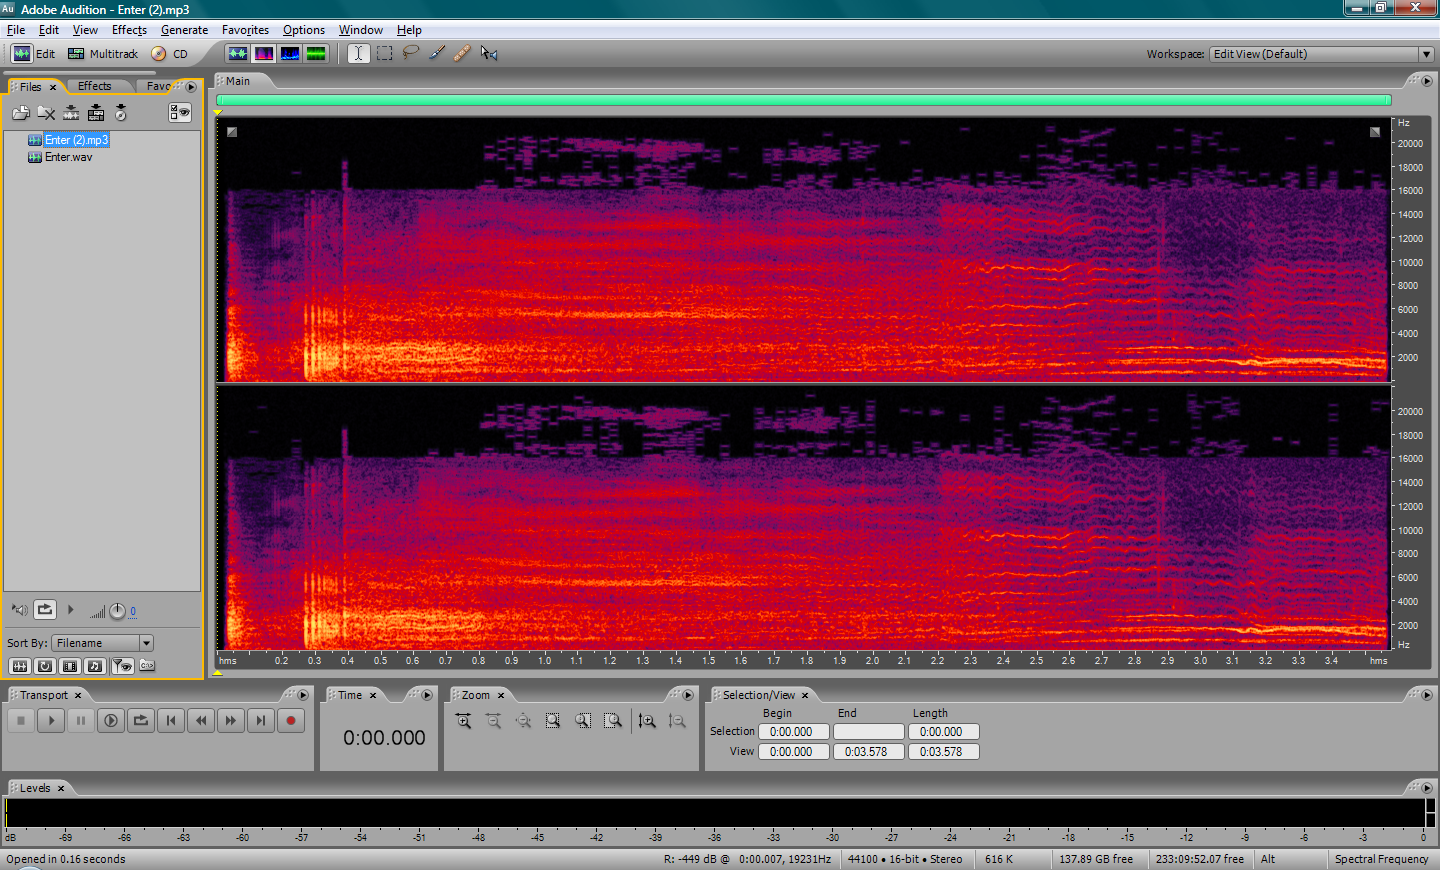Click Zoom In Horizontally icon

(464, 721)
